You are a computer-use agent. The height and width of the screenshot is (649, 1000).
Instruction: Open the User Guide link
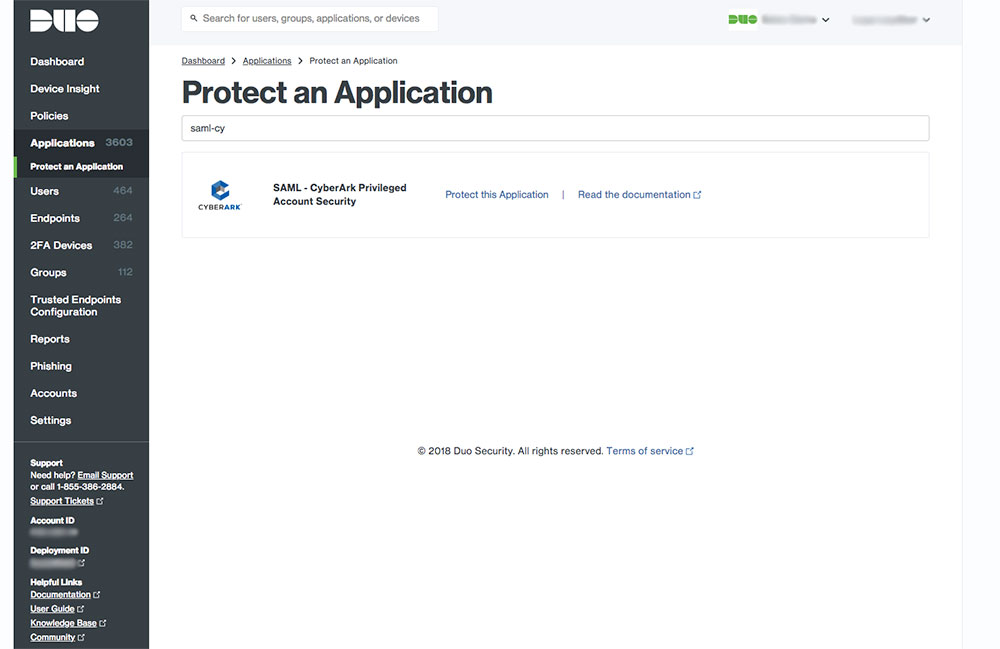57,609
